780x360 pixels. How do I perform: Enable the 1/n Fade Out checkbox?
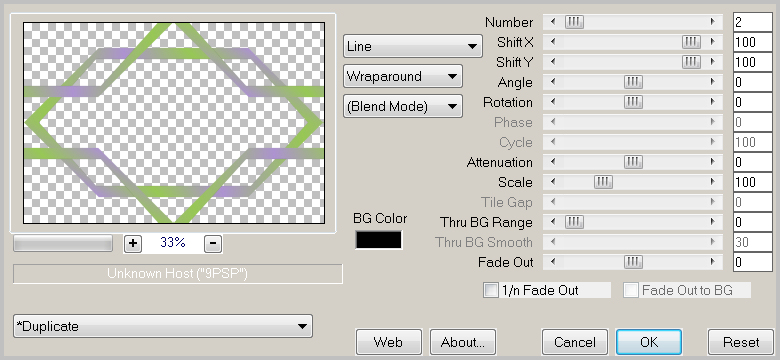tap(490, 290)
